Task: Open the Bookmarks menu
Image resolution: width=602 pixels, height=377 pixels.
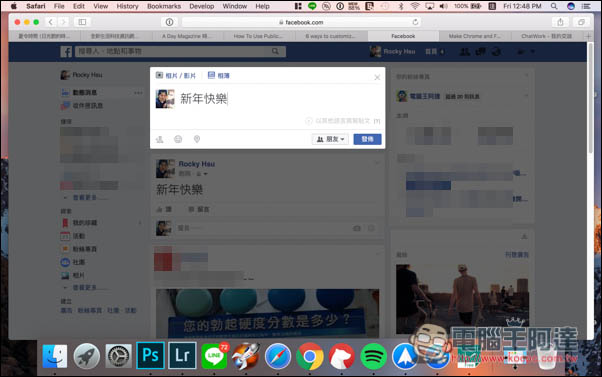Action: click(x=164, y=6)
